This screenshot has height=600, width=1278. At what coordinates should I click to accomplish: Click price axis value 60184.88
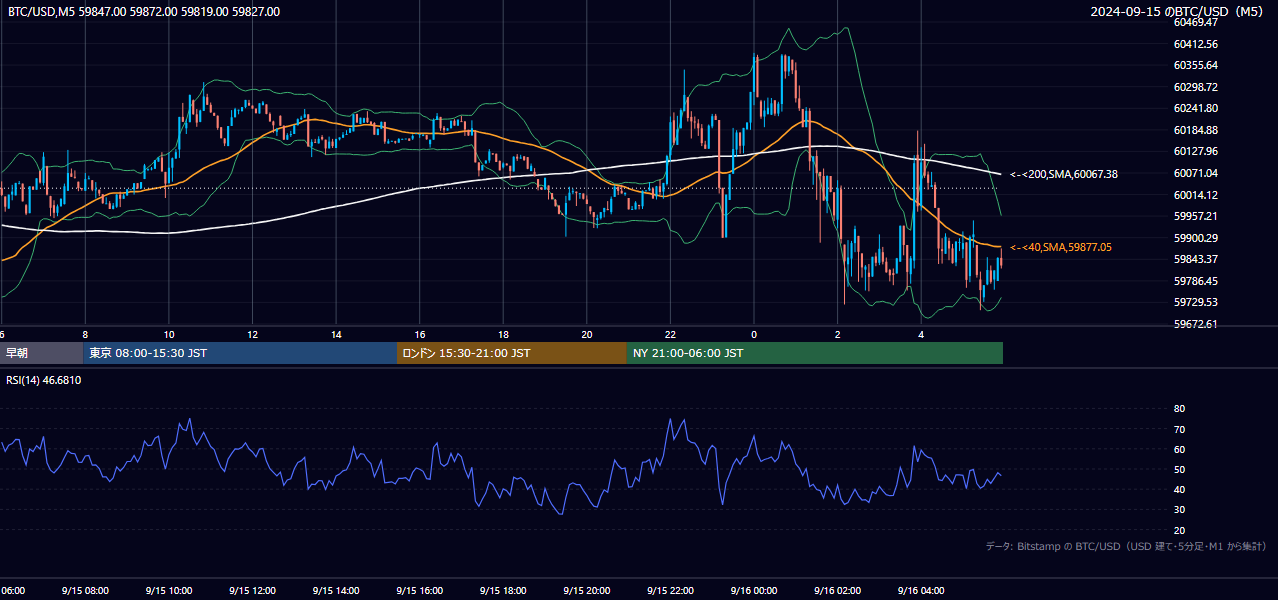[1196, 130]
